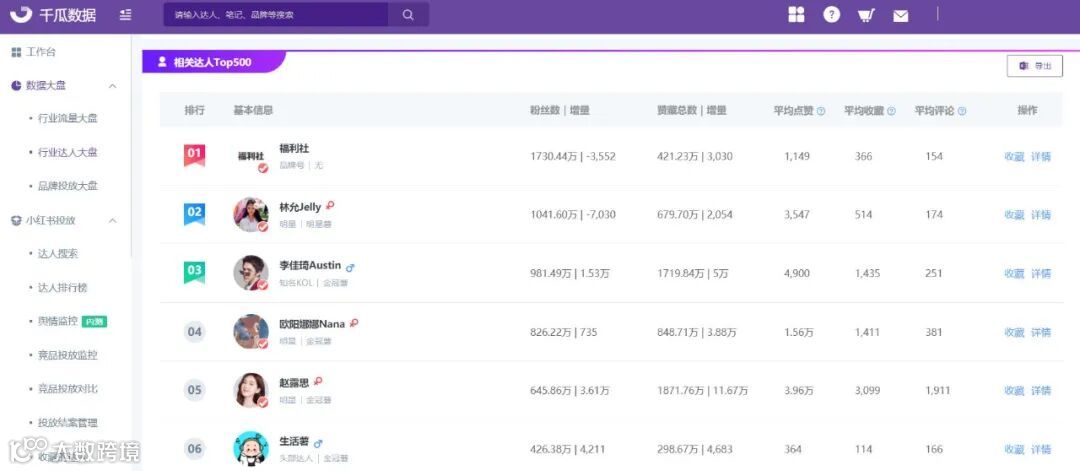Open 竞品投放监控 menu item

(68, 355)
